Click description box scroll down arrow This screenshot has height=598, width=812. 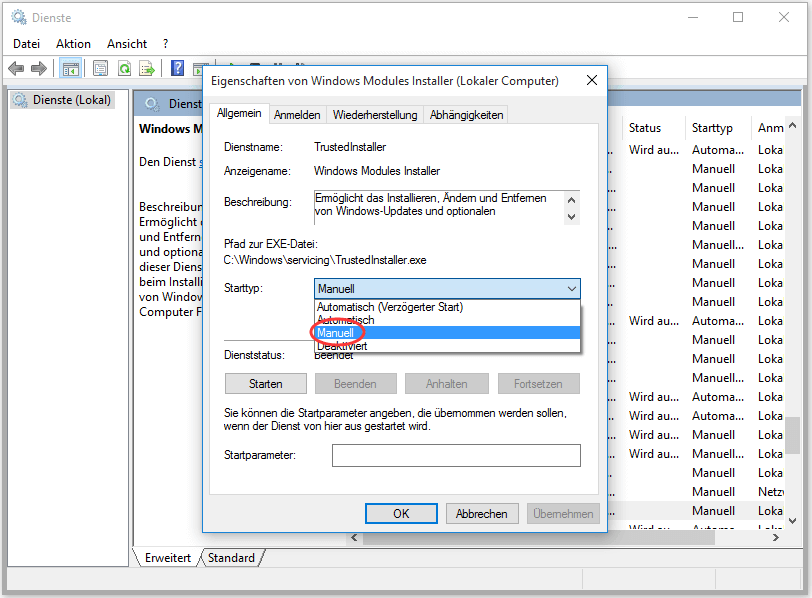point(571,216)
